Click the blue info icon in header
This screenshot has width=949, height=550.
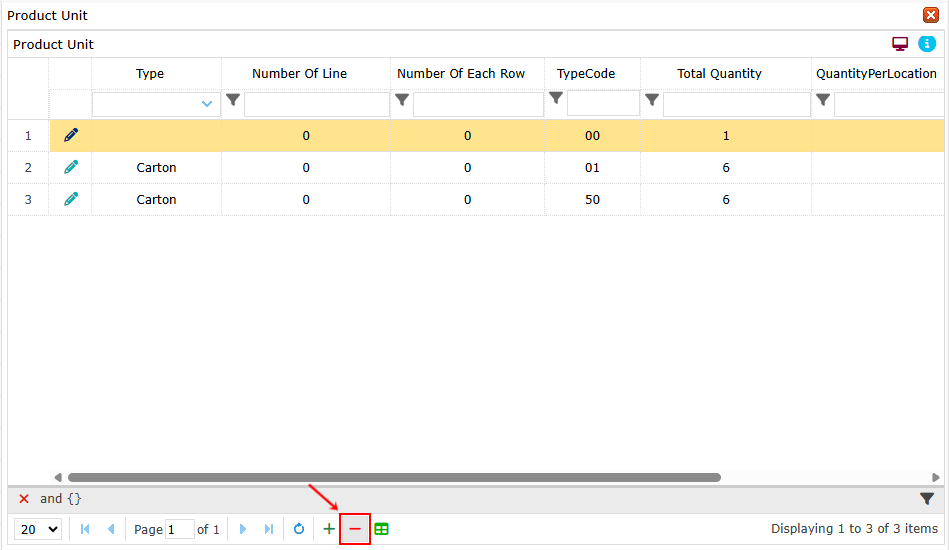click(926, 44)
